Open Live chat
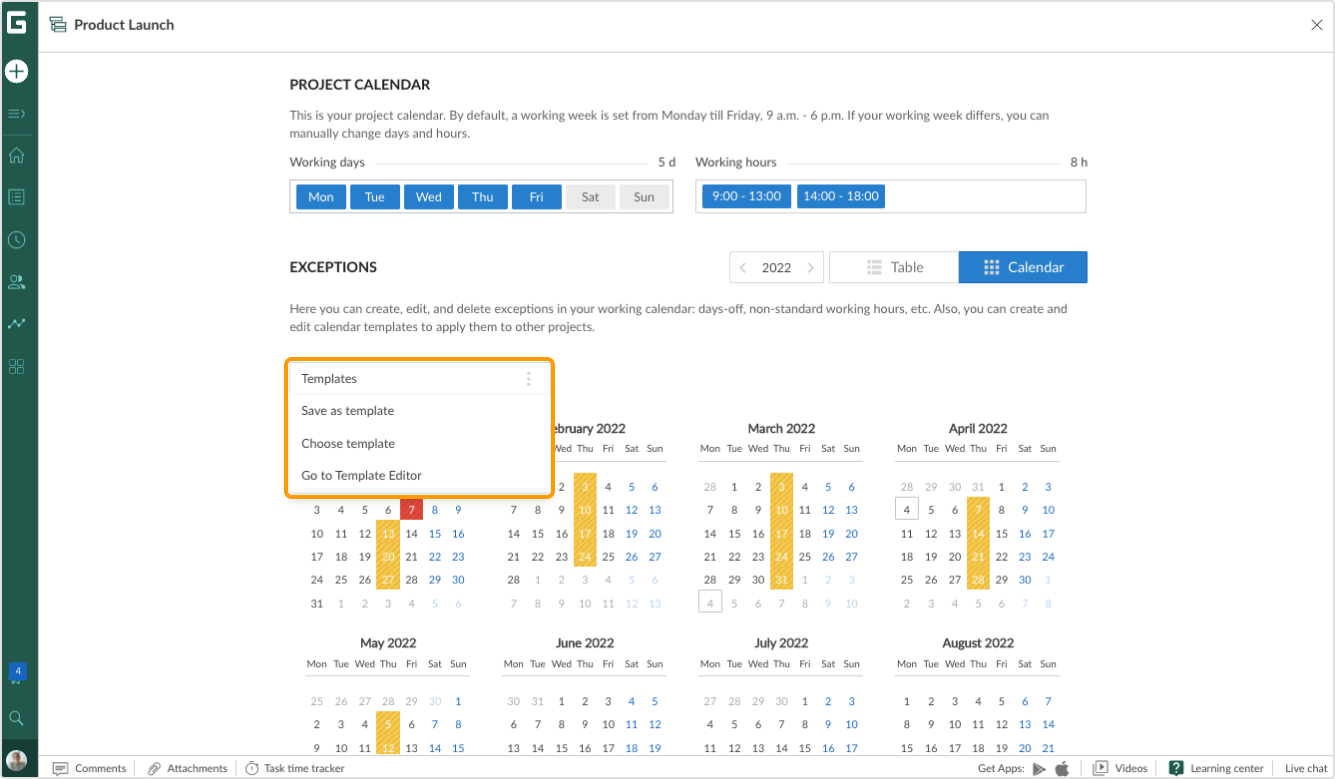The height and width of the screenshot is (779, 1335). click(x=1305, y=768)
